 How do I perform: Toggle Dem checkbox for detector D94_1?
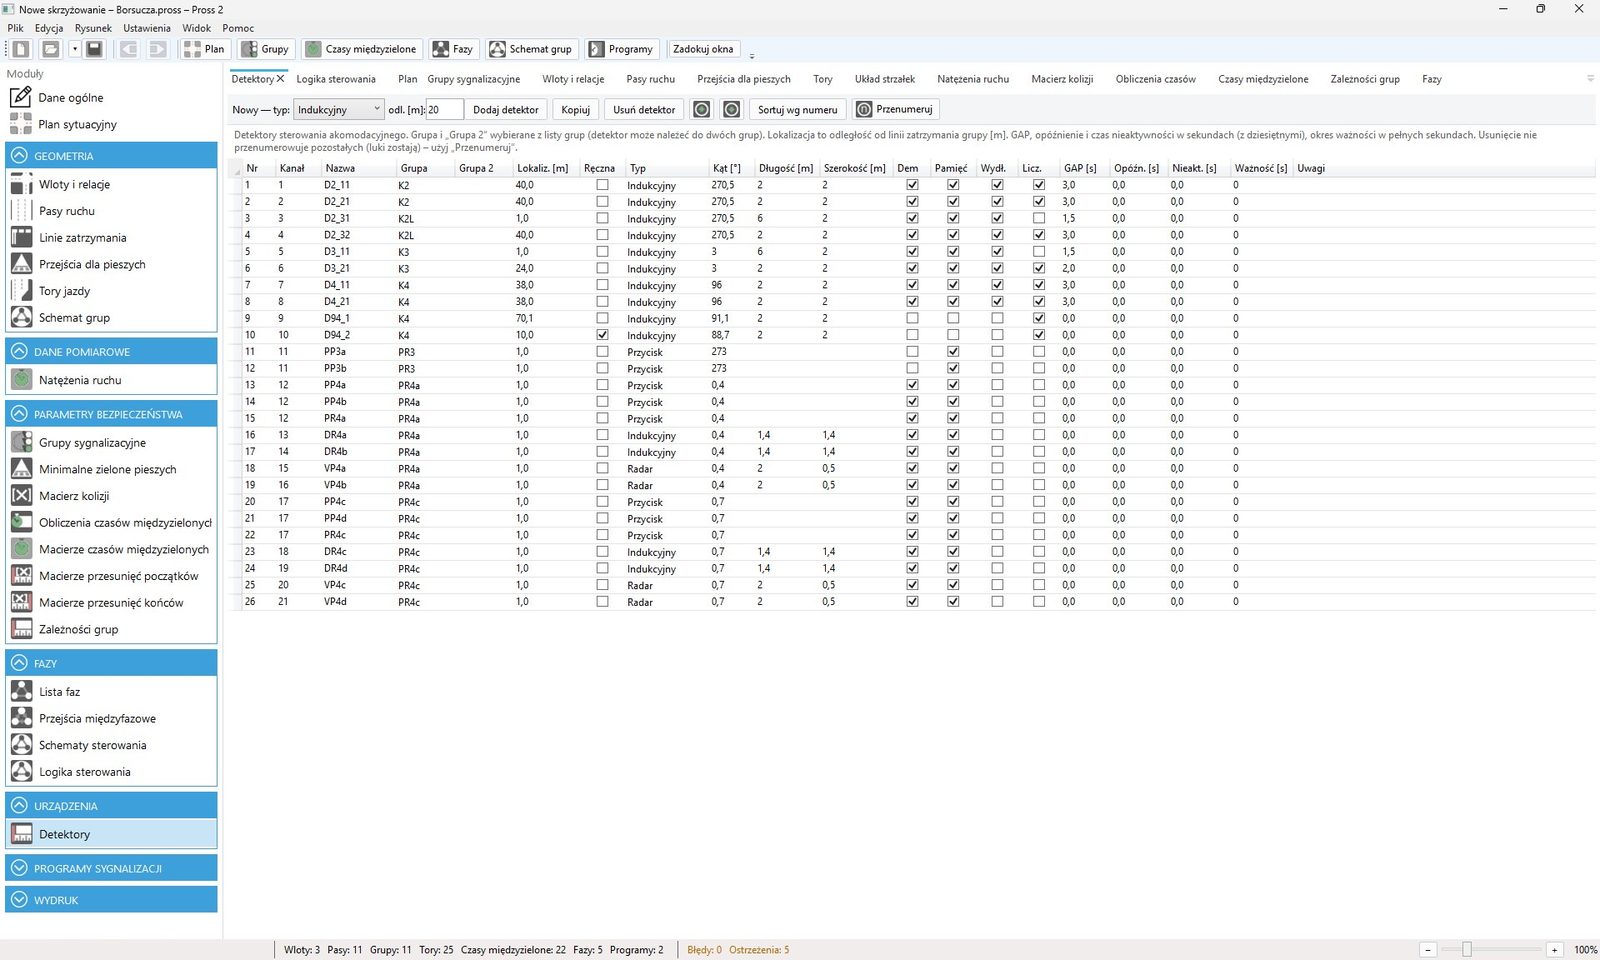(912, 318)
